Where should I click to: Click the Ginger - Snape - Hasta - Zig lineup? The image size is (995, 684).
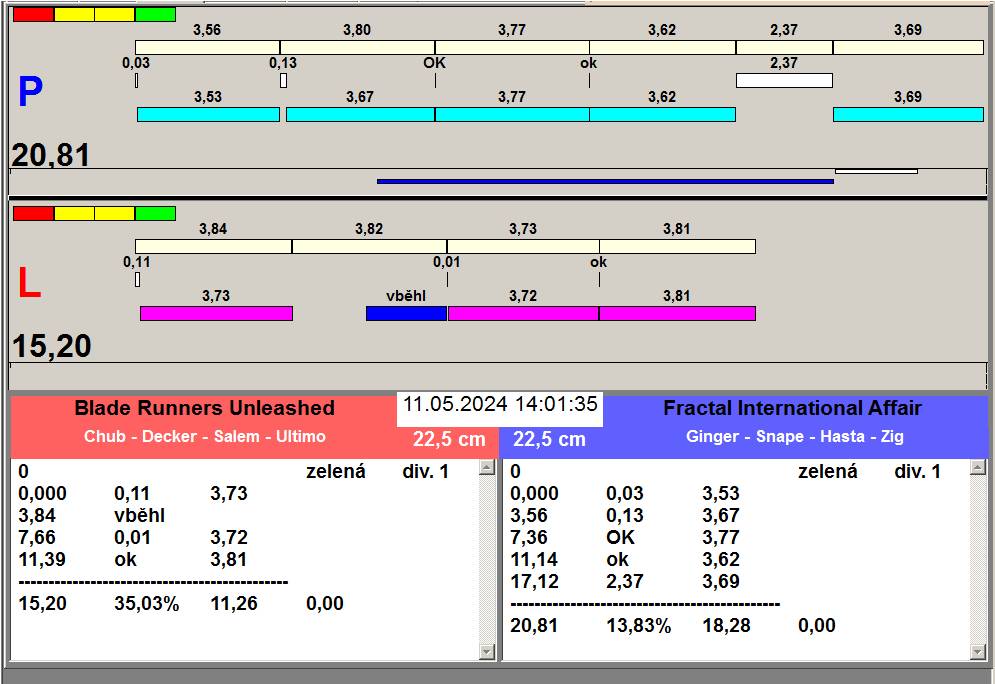795,437
